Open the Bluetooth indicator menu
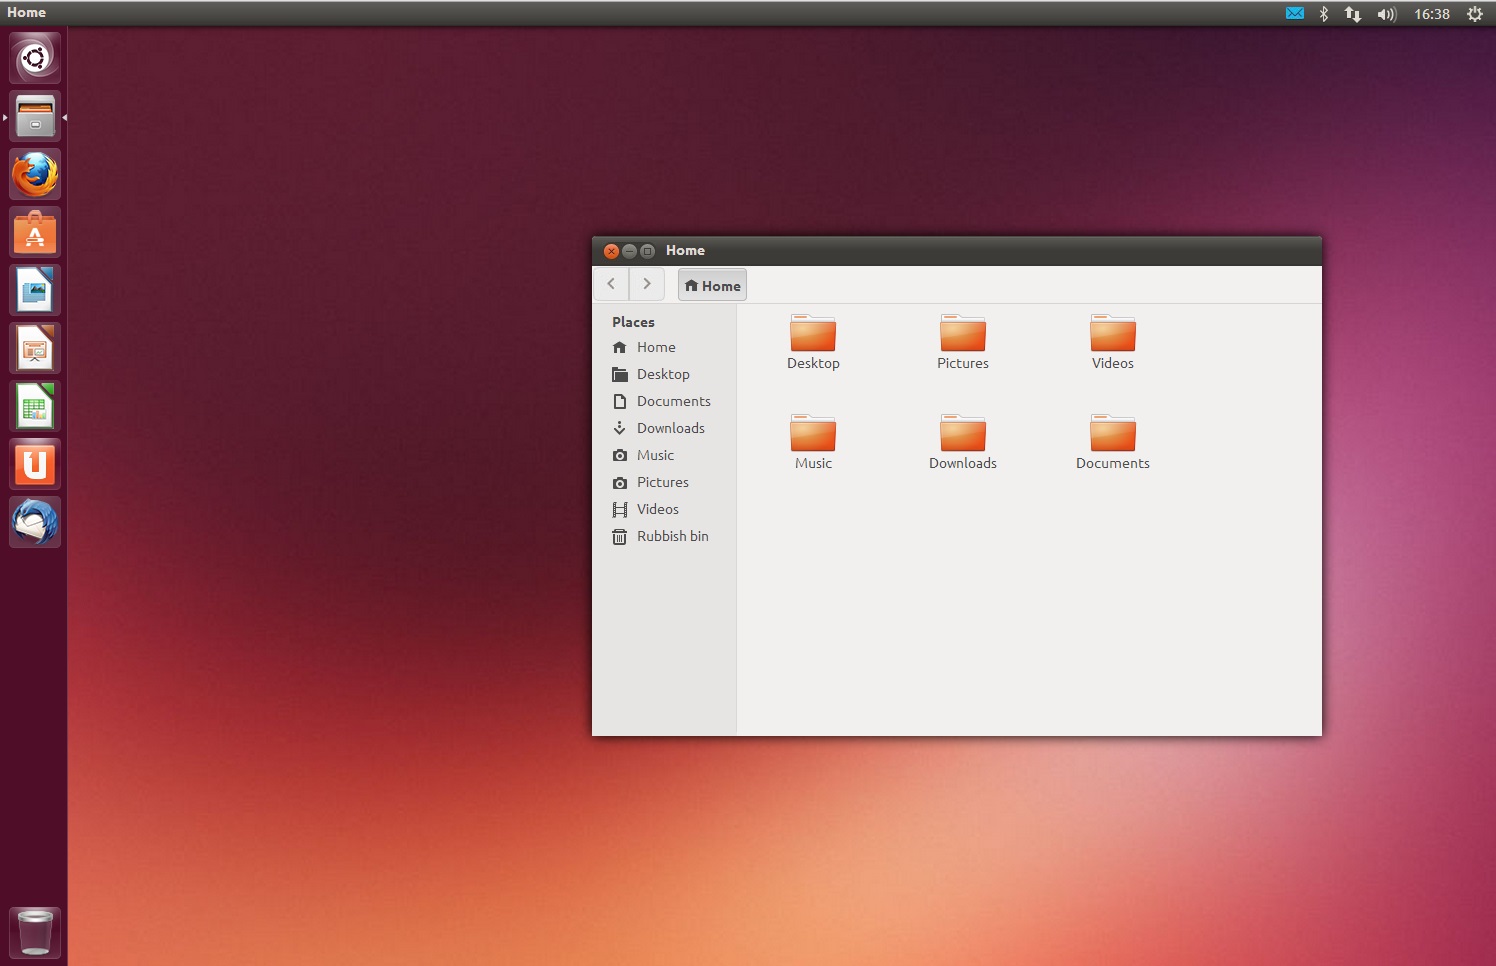 tap(1324, 14)
